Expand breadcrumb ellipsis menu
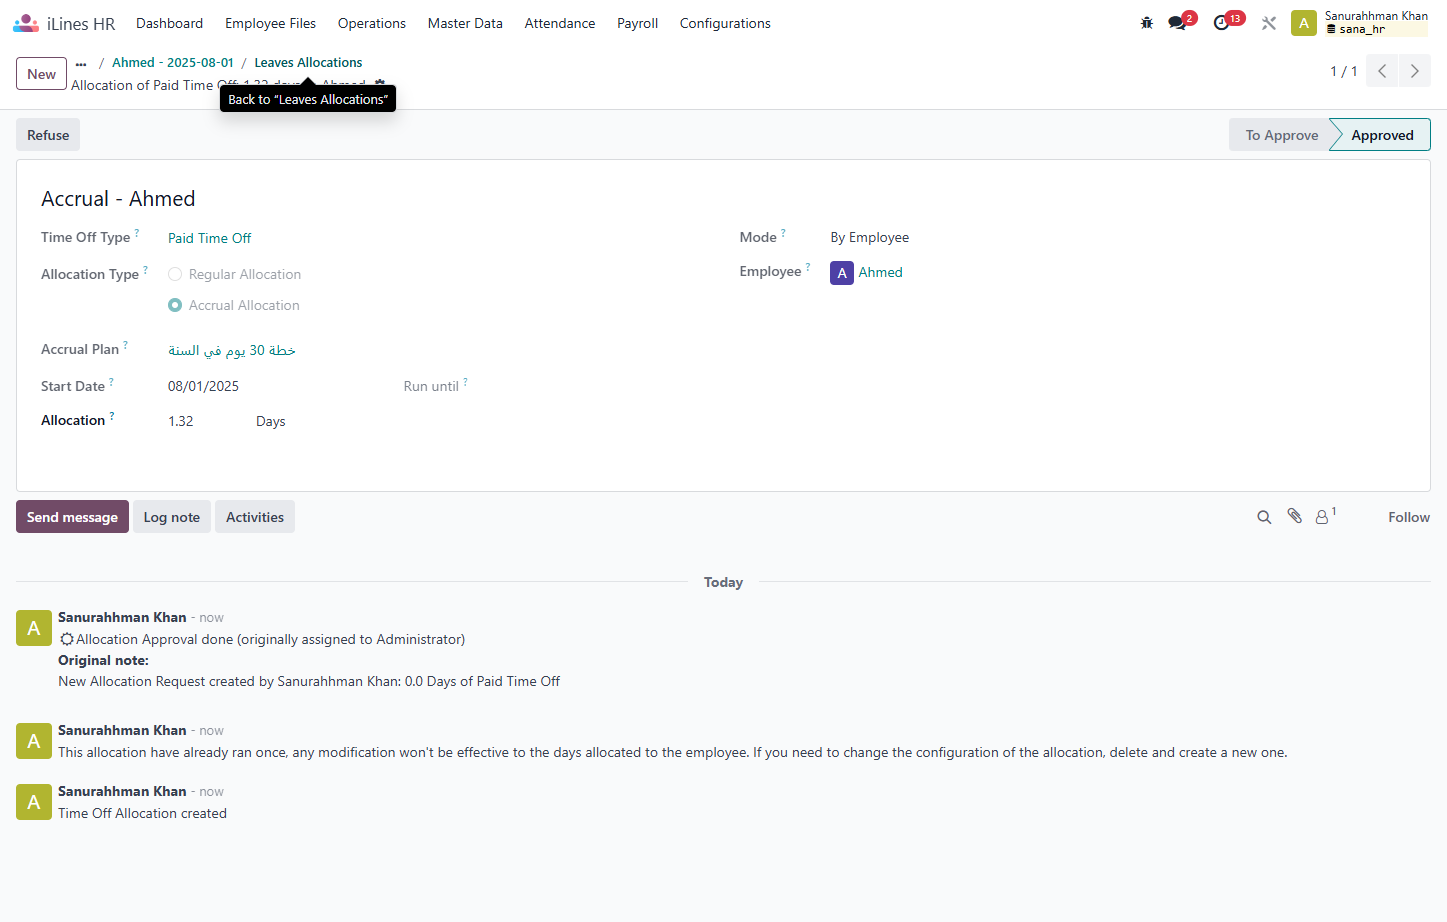This screenshot has height=922, width=1447. click(x=81, y=63)
